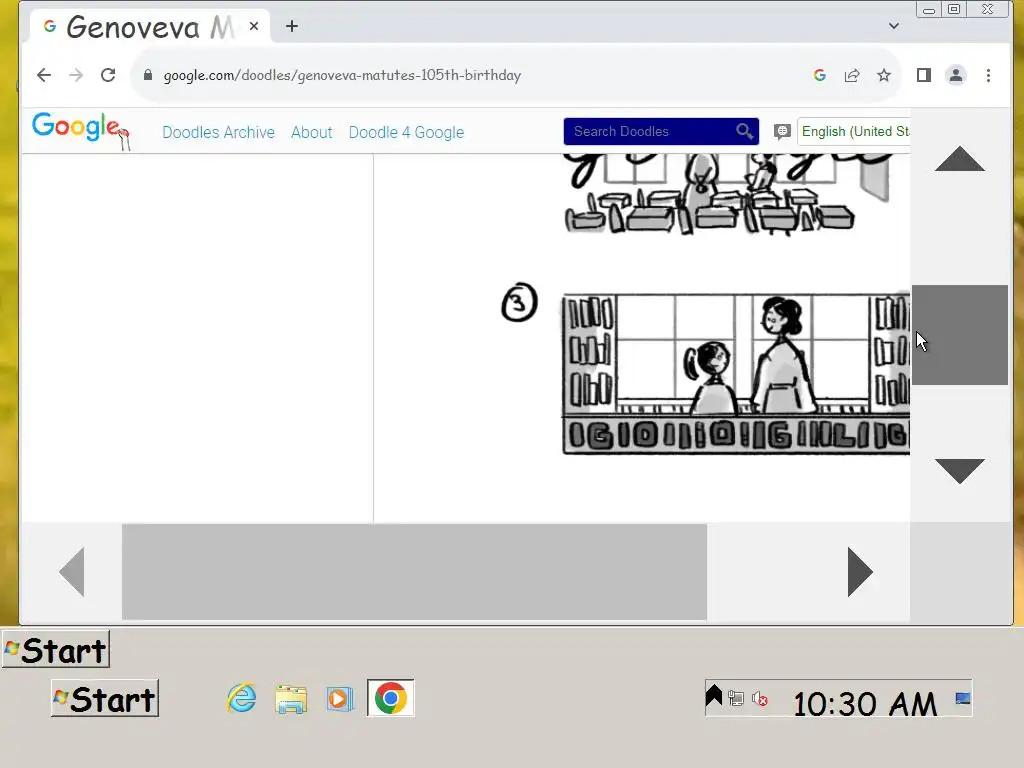1024x768 pixels.
Task: Click the horizontal scrollbar thumb
Action: click(414, 572)
